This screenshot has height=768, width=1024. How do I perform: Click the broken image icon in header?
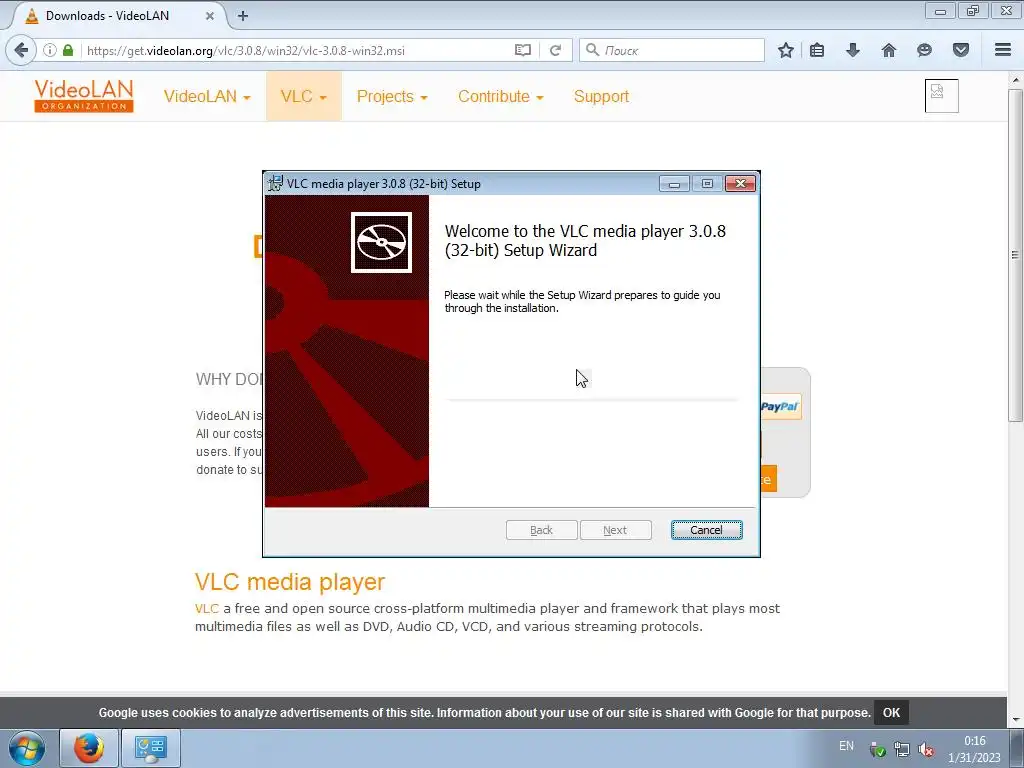tap(942, 95)
